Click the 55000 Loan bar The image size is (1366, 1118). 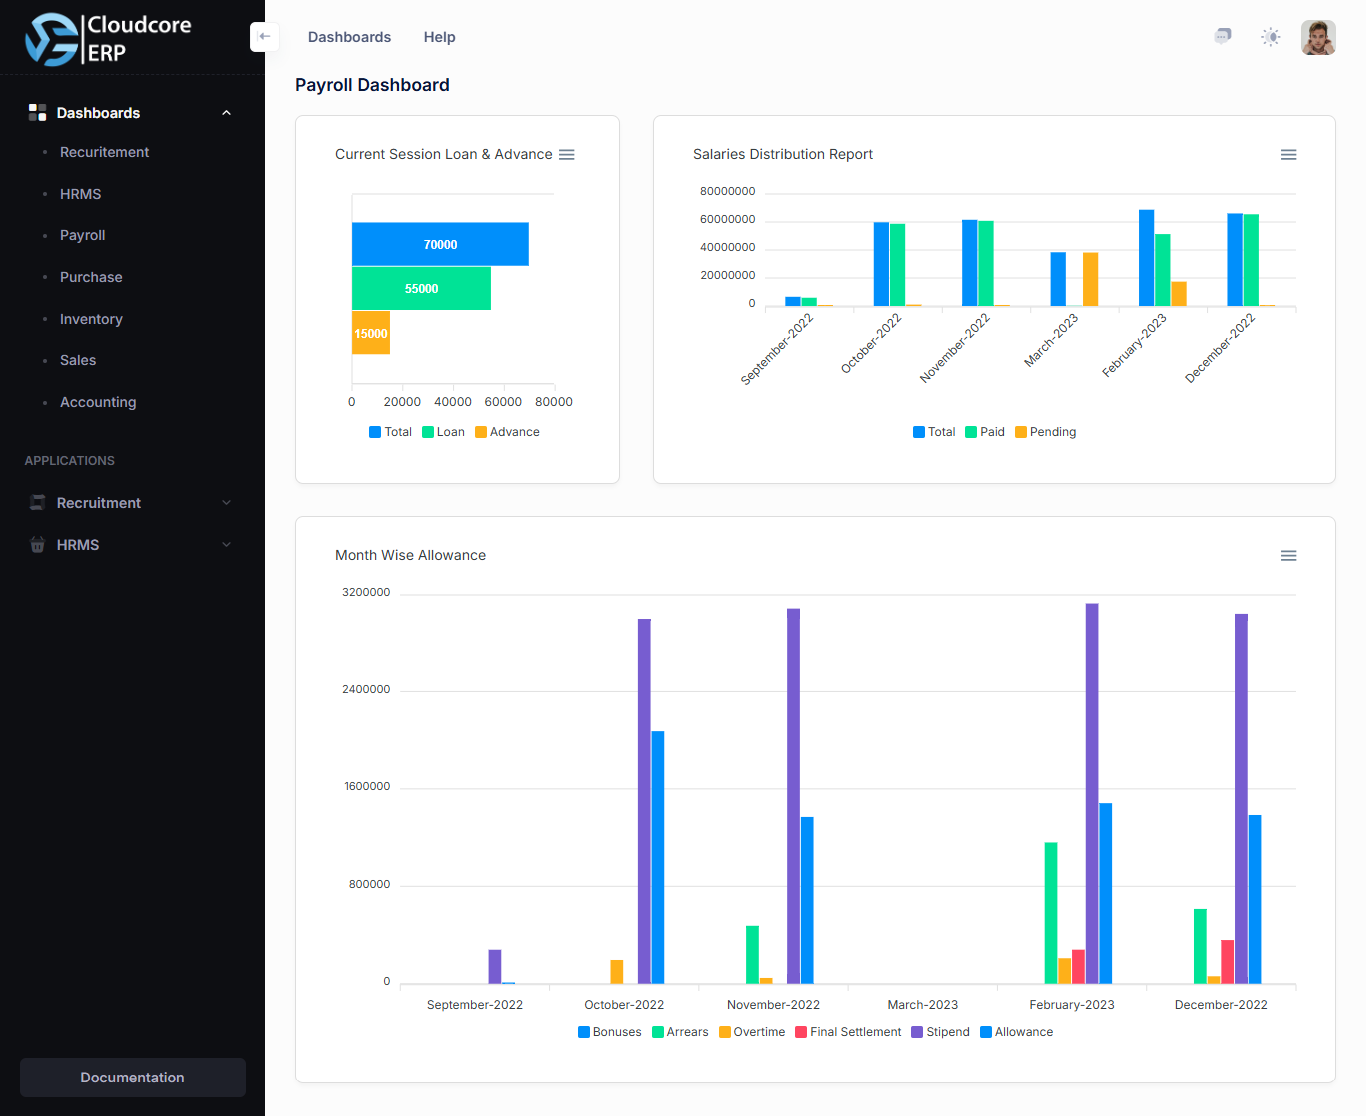(x=421, y=288)
